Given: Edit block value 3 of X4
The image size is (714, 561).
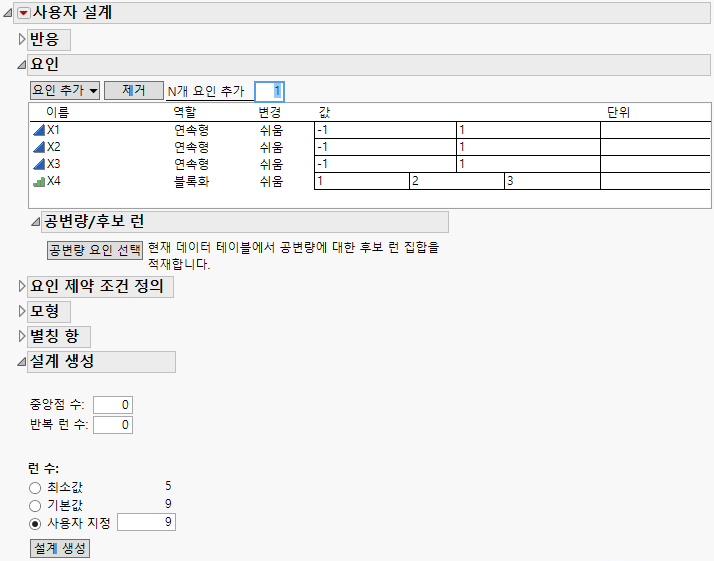Looking at the screenshot, I should [x=552, y=181].
